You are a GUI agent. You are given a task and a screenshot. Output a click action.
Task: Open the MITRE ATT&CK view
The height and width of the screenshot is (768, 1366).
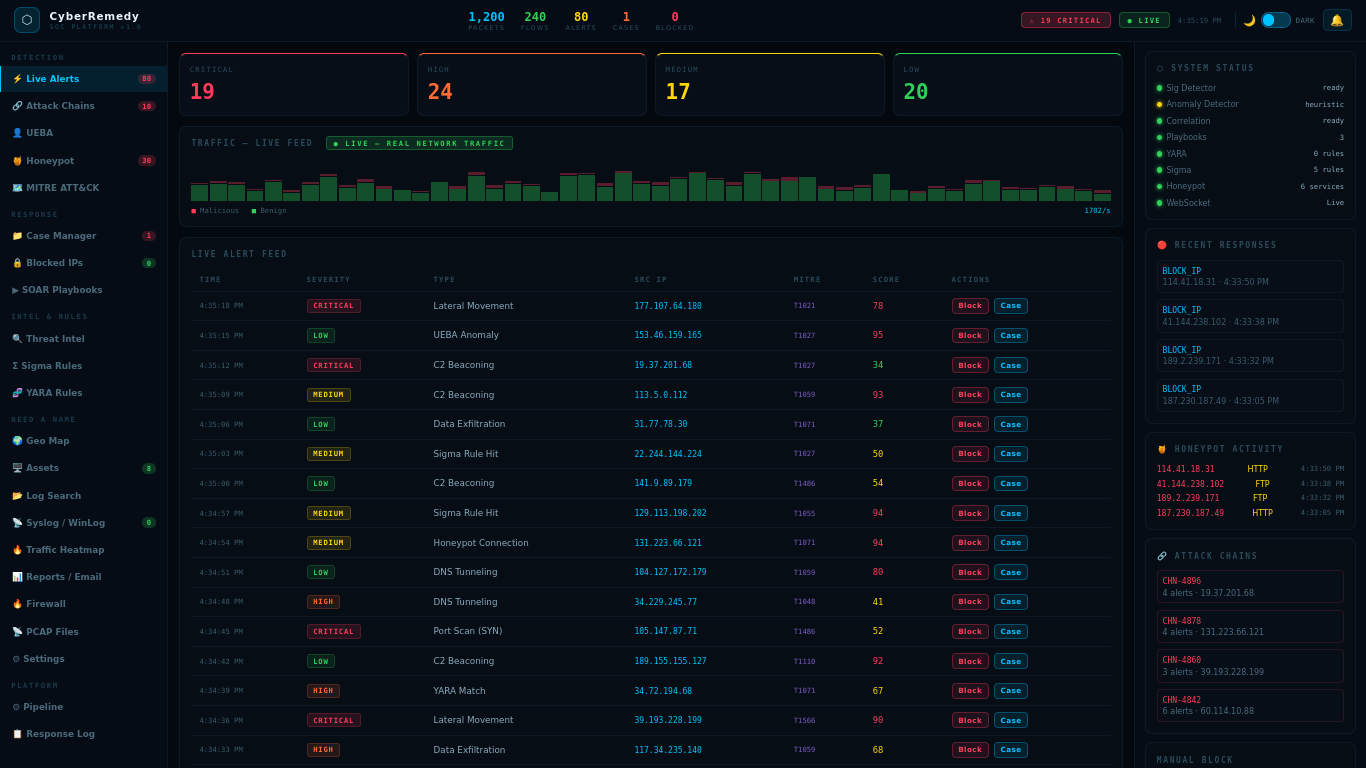click(58, 187)
